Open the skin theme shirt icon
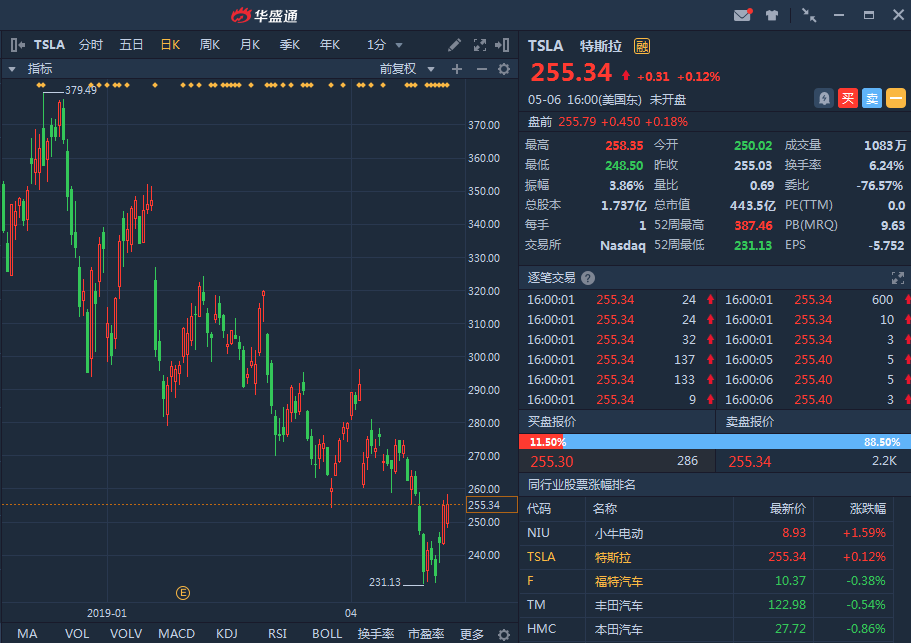 click(x=772, y=15)
